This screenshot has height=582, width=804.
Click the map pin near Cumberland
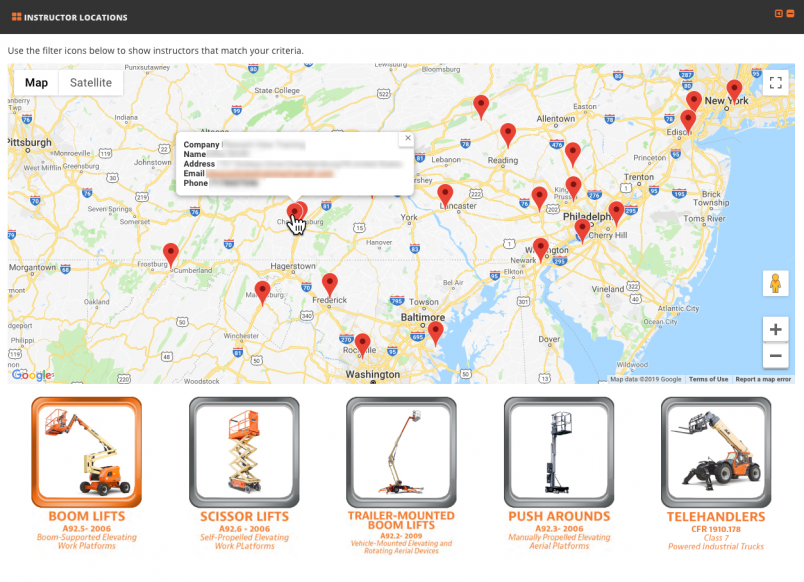171,255
